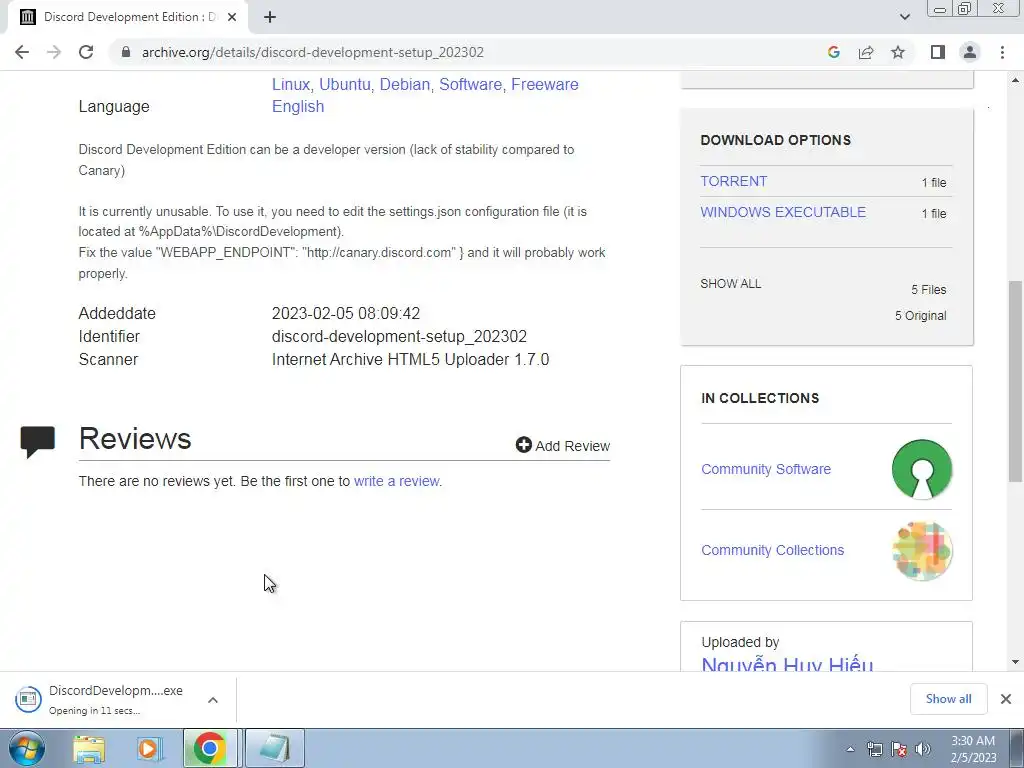Select the Discord Development Edition tab
Viewport: 1024px width, 768px height.
[128, 17]
